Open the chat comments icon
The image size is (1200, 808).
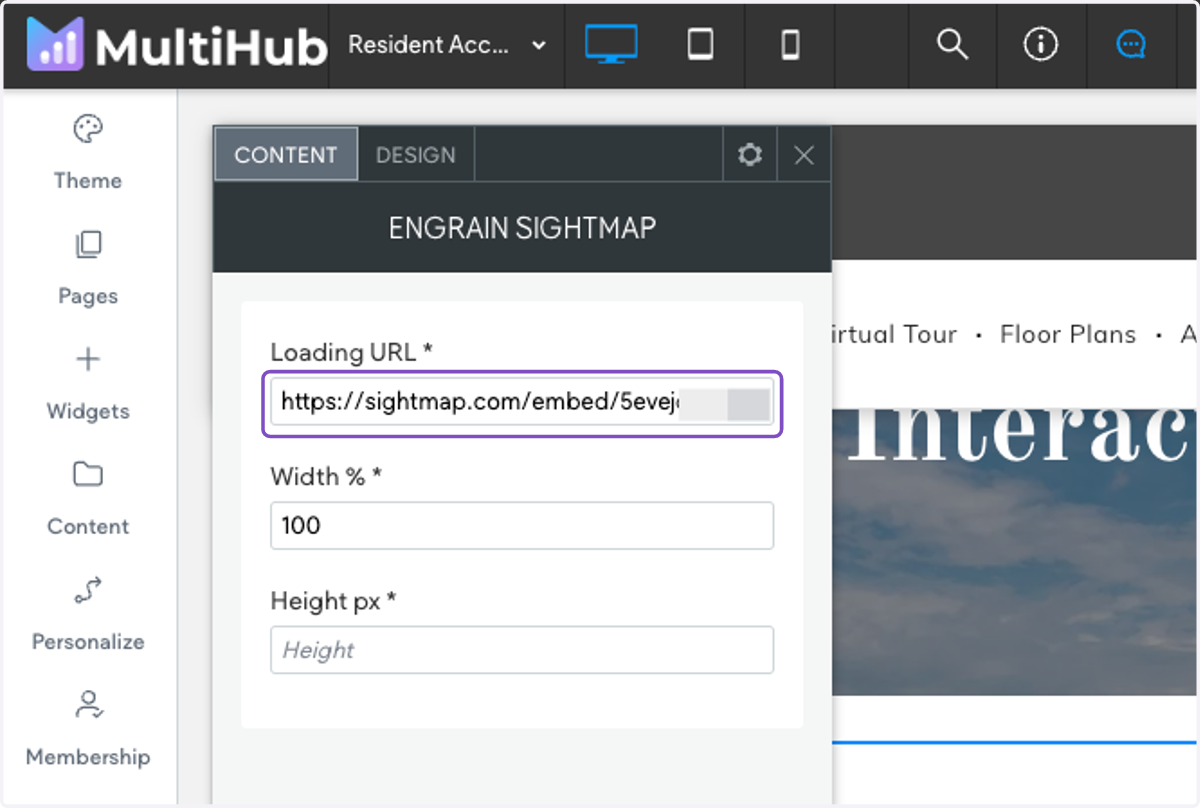[x=1131, y=45]
